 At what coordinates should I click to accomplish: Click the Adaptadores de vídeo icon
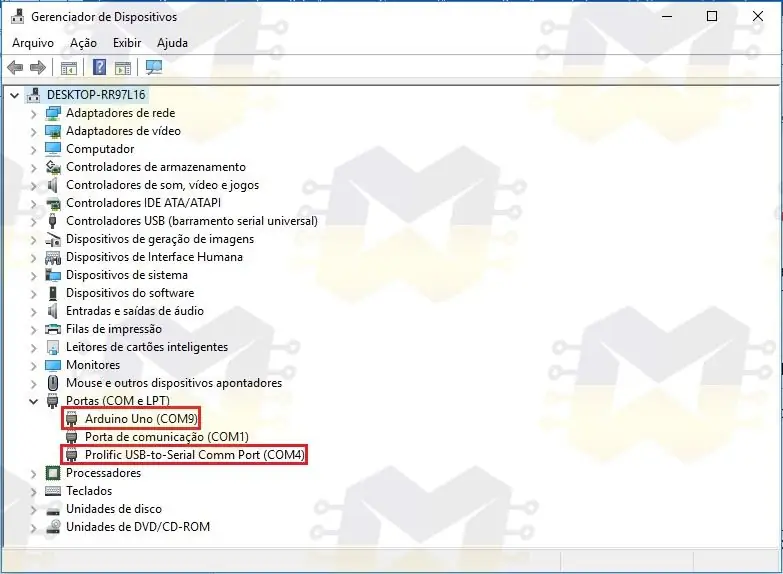[53, 131]
